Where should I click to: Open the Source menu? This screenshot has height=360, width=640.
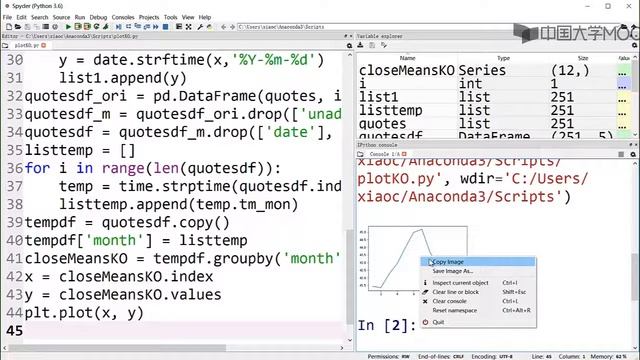pos(61,17)
